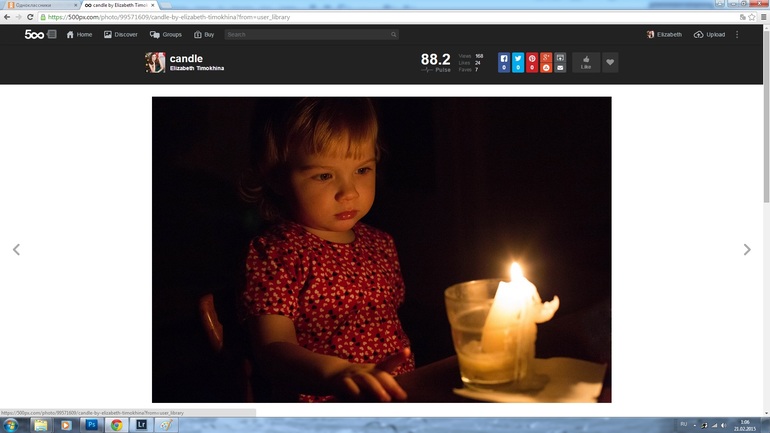Click the Upload button
This screenshot has width=770, height=433.
coord(709,34)
